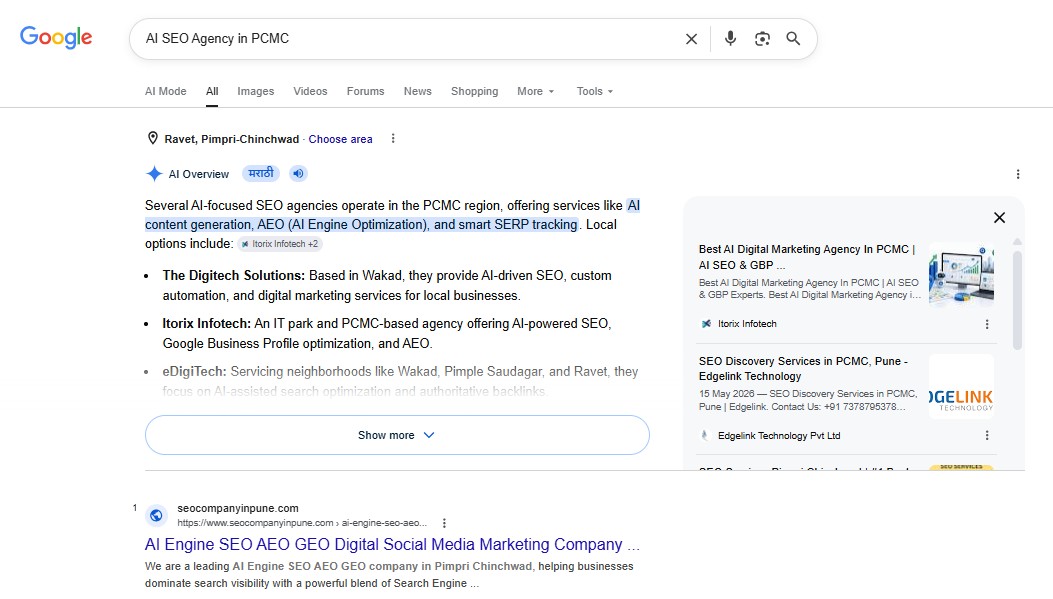Open three-dot menu for seocompanyinpune result
Image resolution: width=1053 pixels, height=599 pixels.
coord(444,523)
